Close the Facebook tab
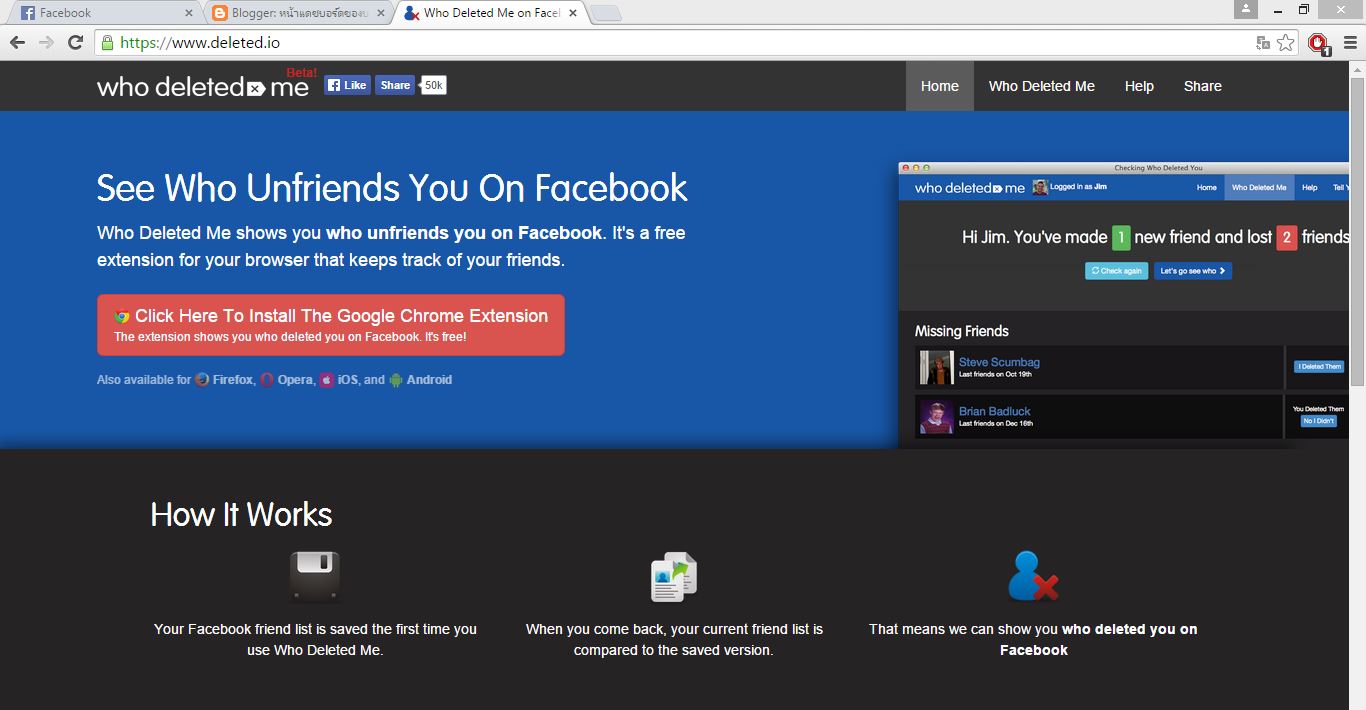This screenshot has width=1366, height=710. pos(189,13)
